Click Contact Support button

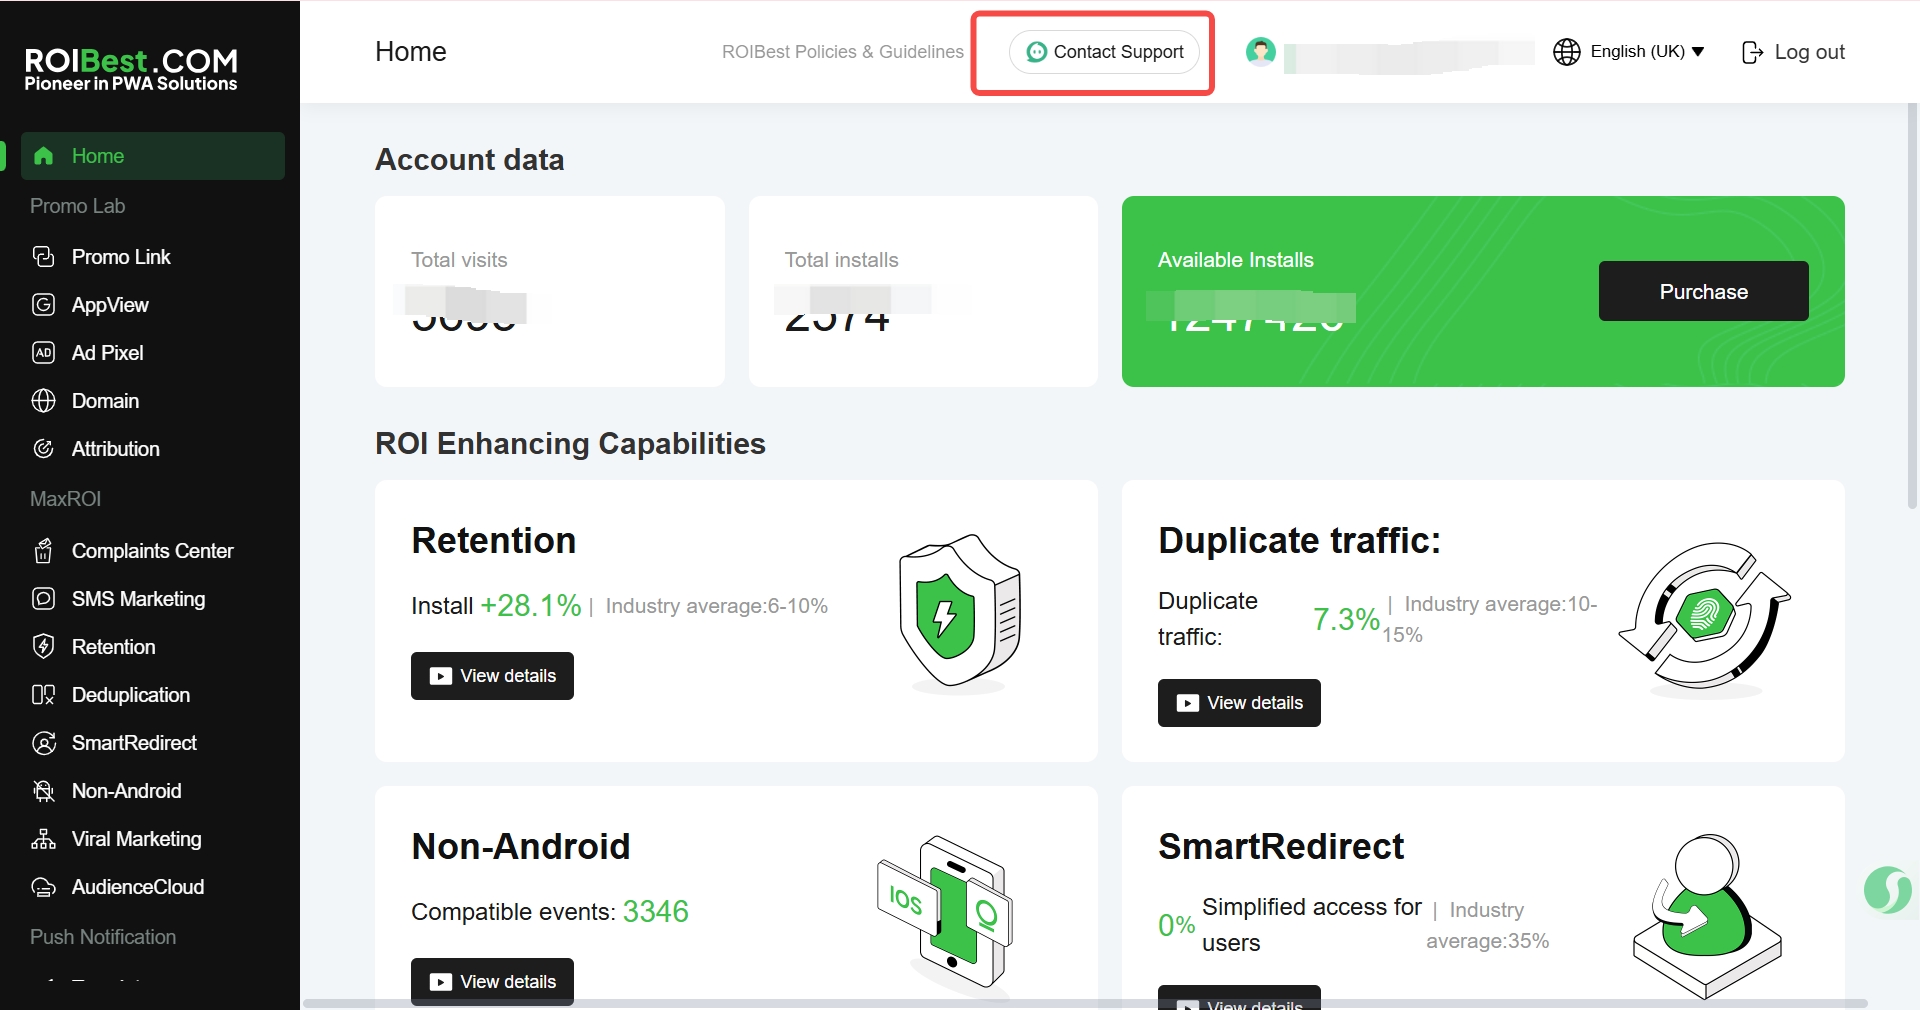click(1104, 52)
